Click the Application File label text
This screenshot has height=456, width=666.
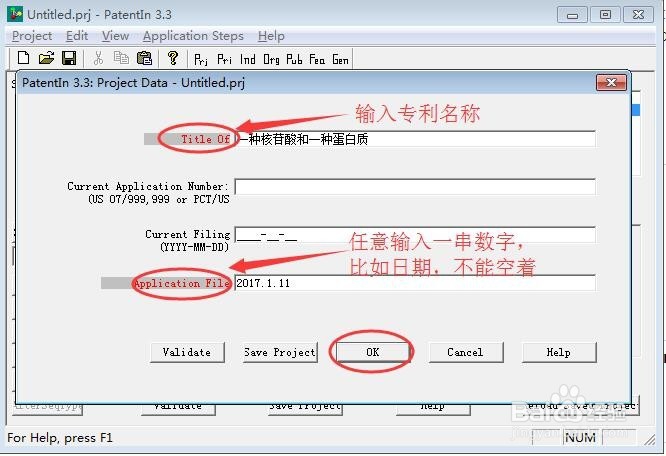[182, 283]
